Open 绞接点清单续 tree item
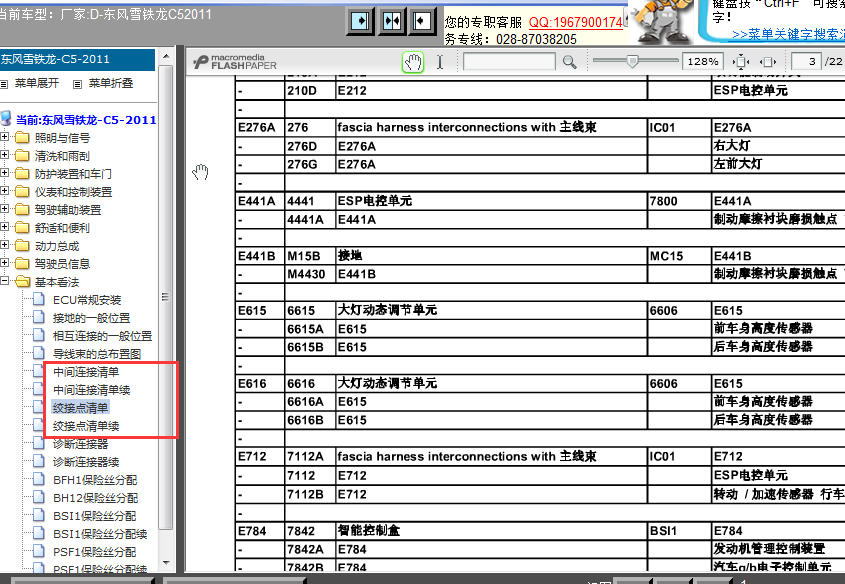Image resolution: width=845 pixels, height=584 pixels. [x=86, y=426]
